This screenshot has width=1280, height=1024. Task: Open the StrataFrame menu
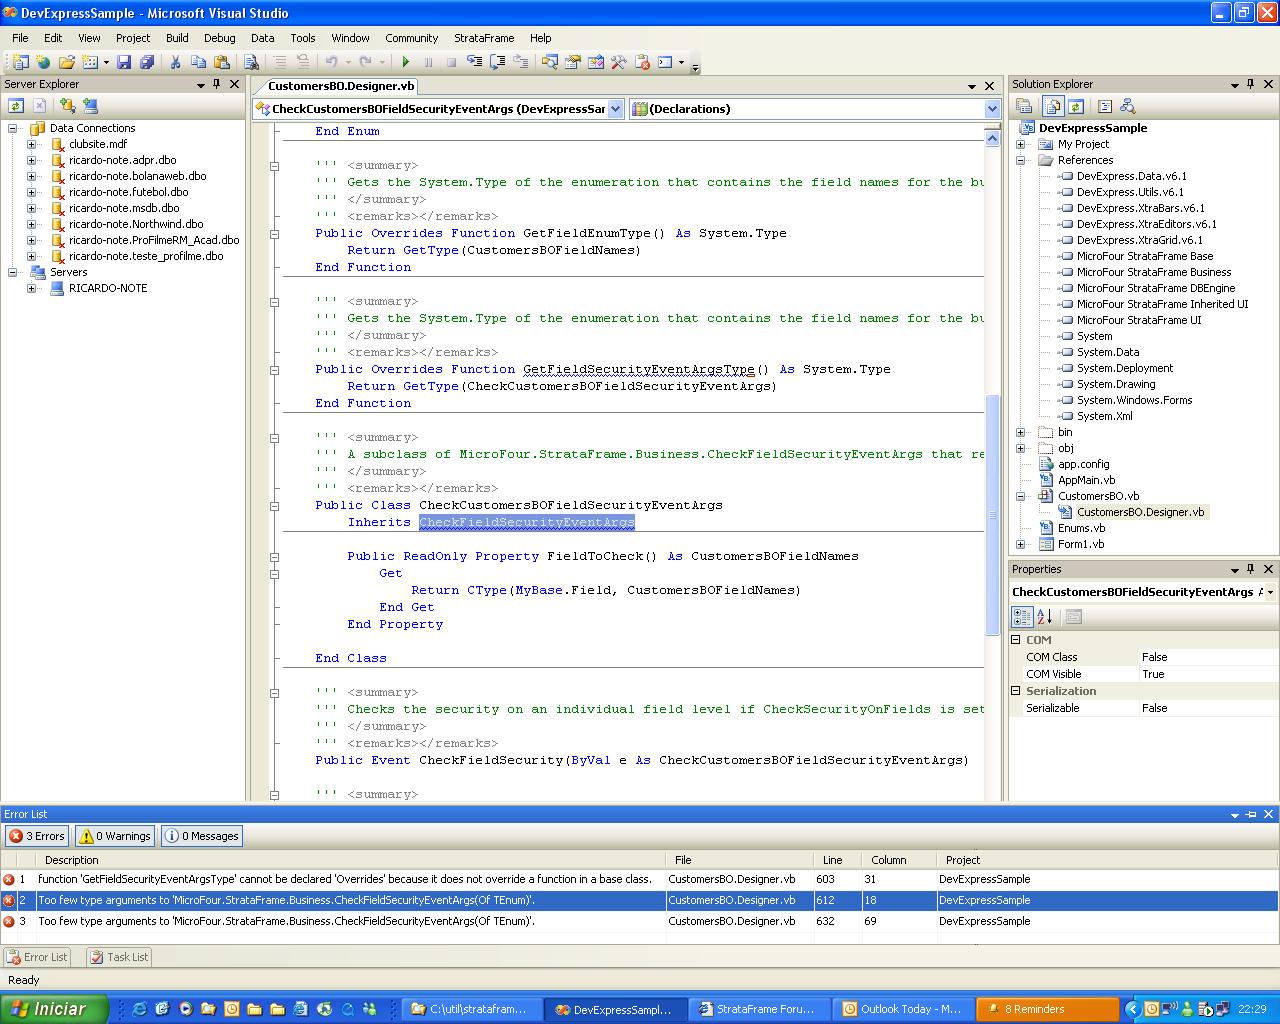pyautogui.click(x=484, y=38)
